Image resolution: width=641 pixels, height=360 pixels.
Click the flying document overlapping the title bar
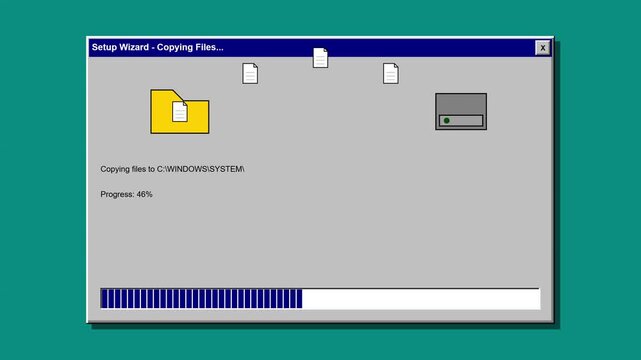320,58
